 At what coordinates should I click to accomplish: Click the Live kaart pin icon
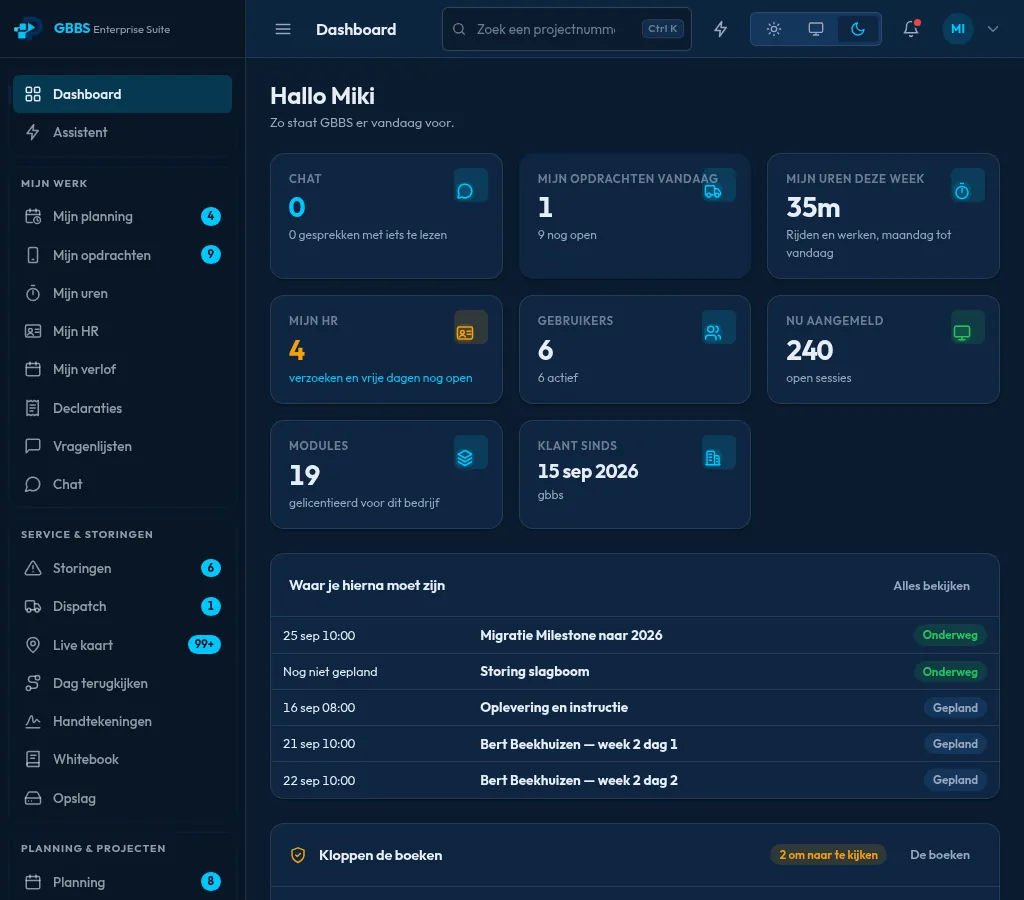[33, 645]
